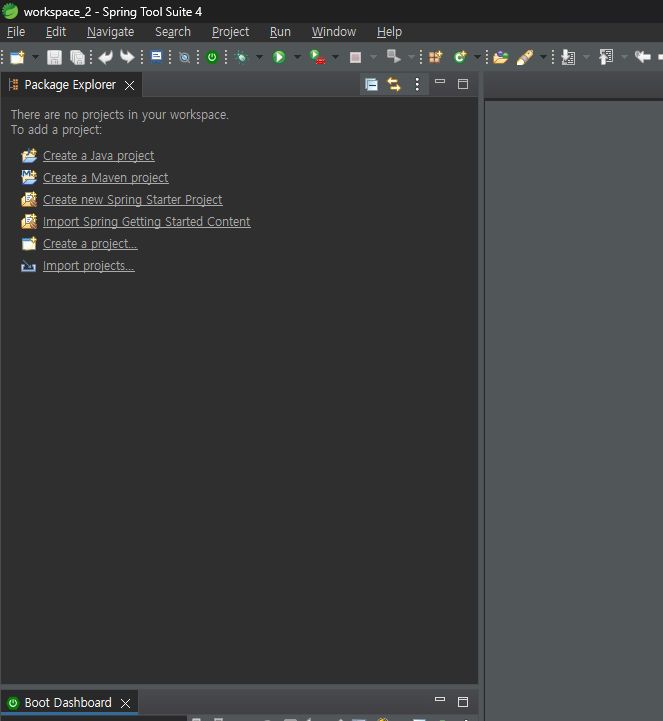Screen dimensions: 663x721
Task: Click the green Run play icon
Action: pyautogui.click(x=279, y=57)
